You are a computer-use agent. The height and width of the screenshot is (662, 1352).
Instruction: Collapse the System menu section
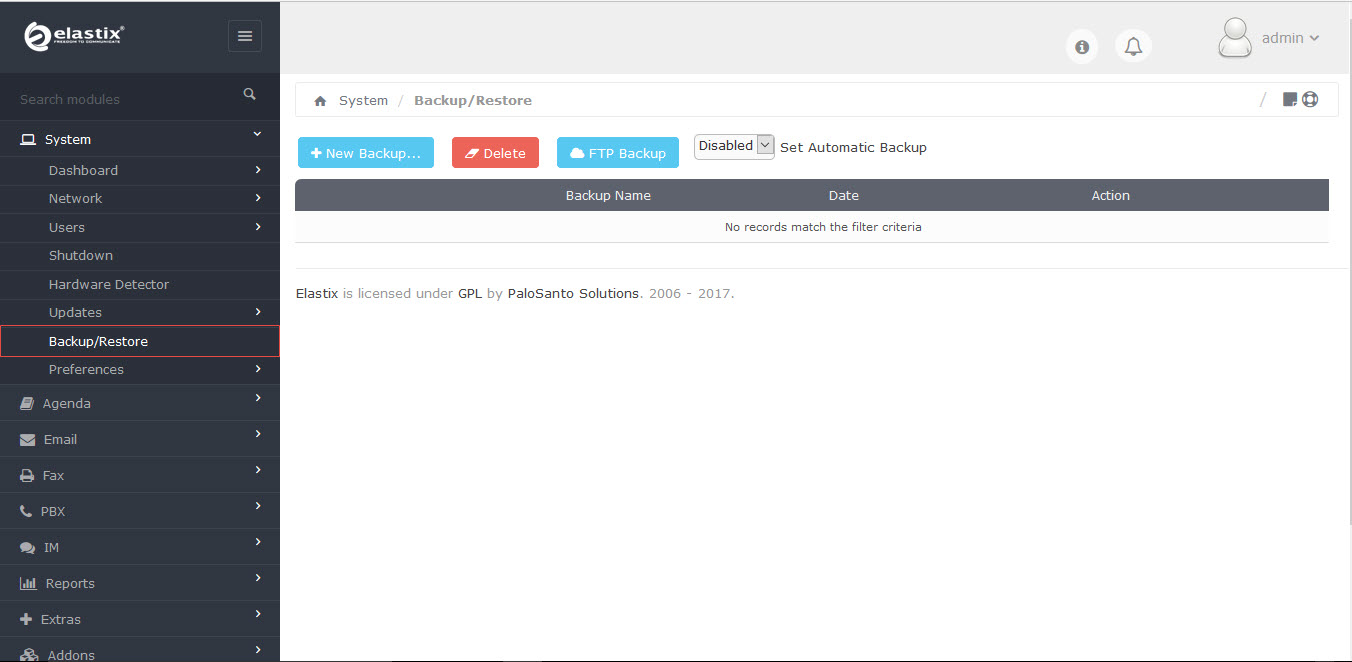pyautogui.click(x=140, y=139)
